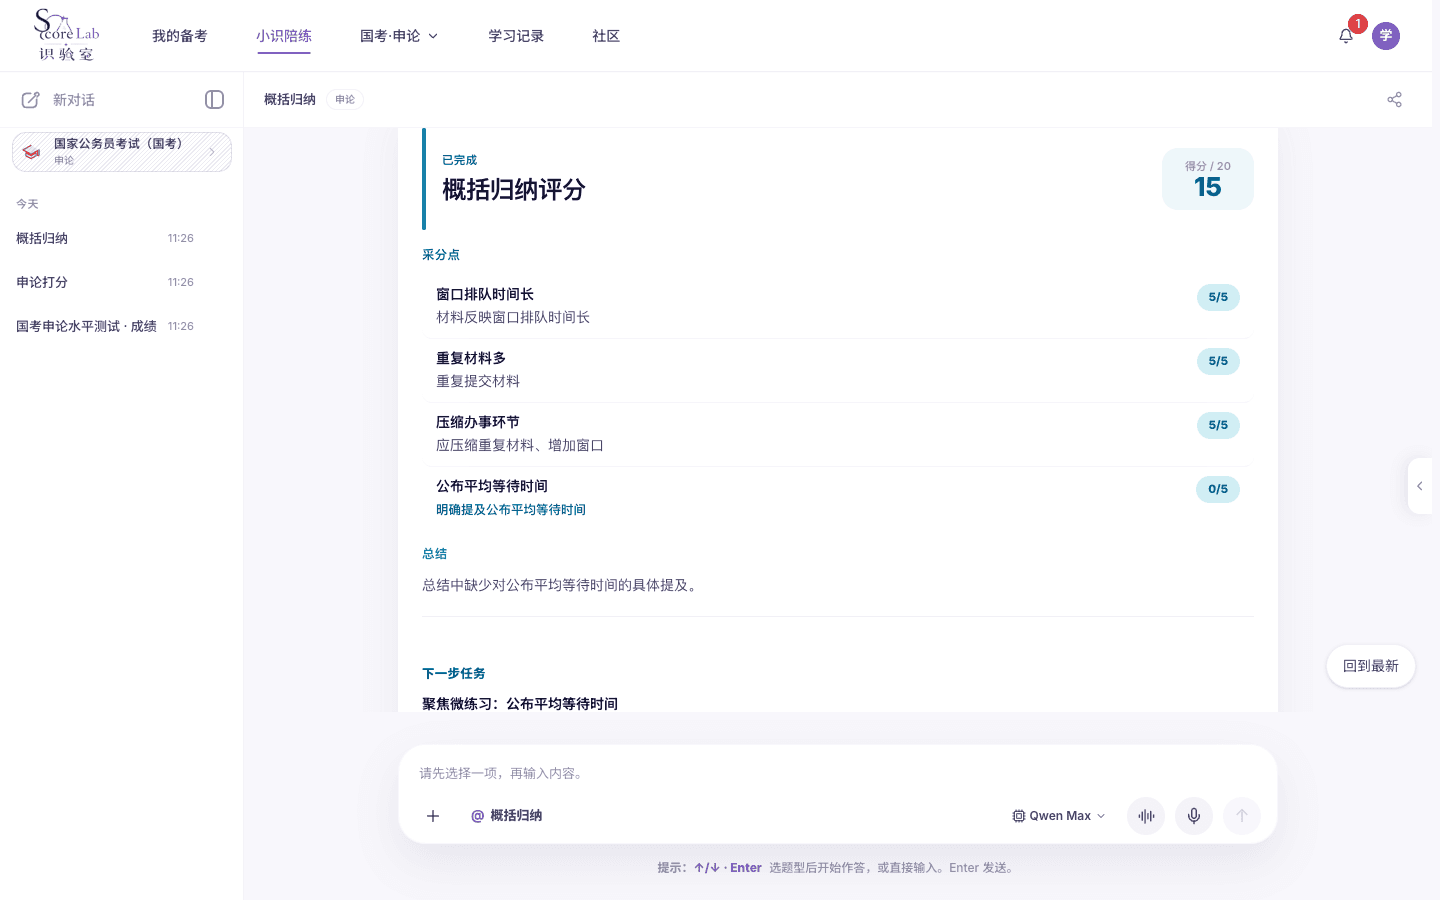Open the Qwen Max model dropdown

(x=1059, y=816)
